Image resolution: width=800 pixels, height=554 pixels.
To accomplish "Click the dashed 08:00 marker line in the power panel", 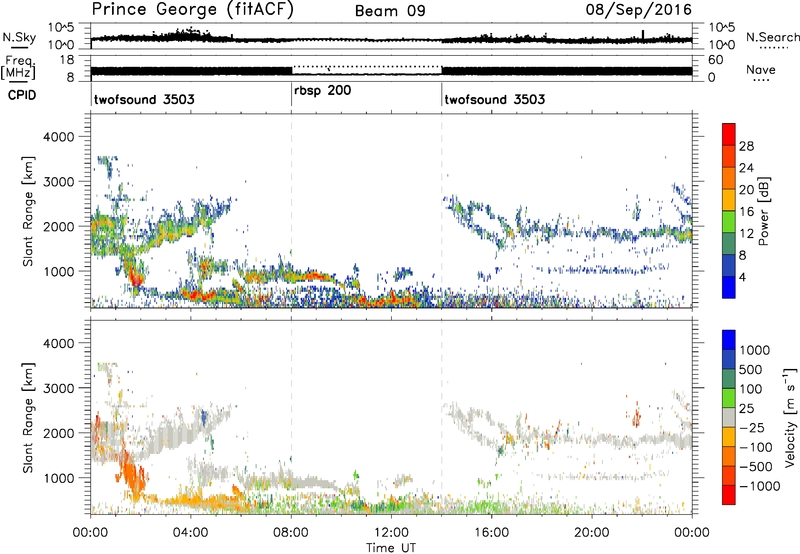I will tap(291, 211).
